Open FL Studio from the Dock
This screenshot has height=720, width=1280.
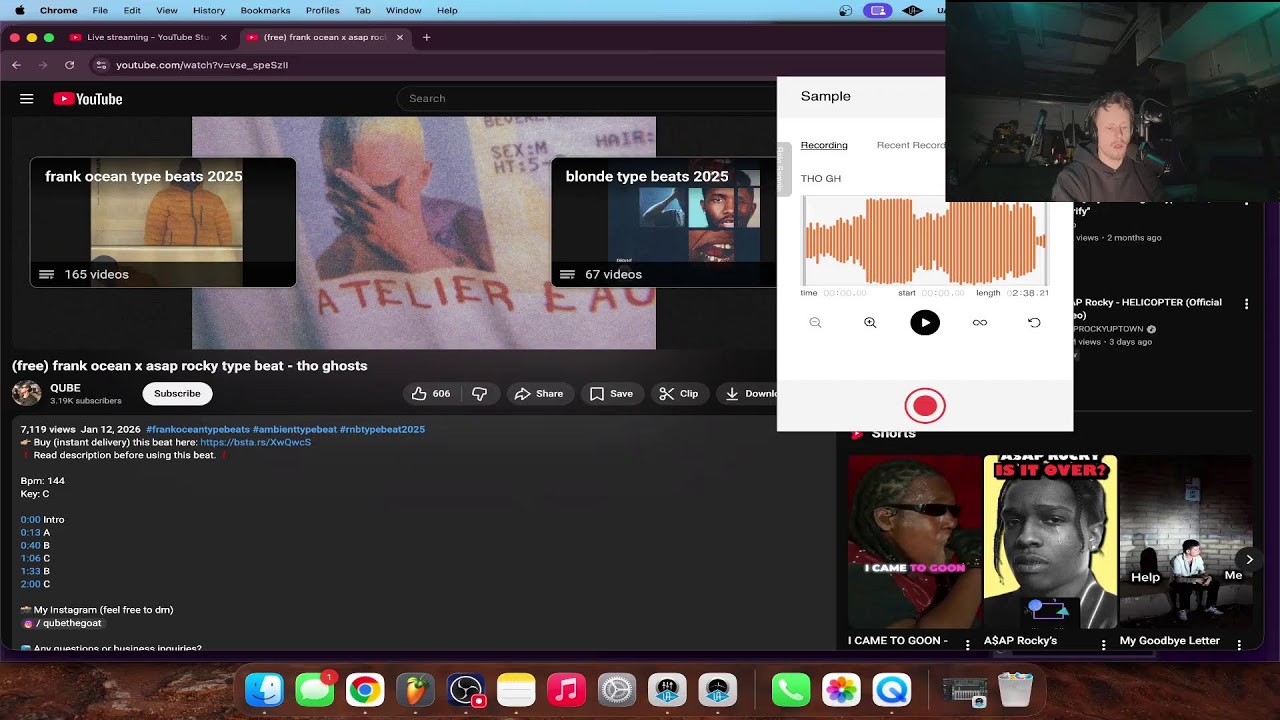(415, 690)
